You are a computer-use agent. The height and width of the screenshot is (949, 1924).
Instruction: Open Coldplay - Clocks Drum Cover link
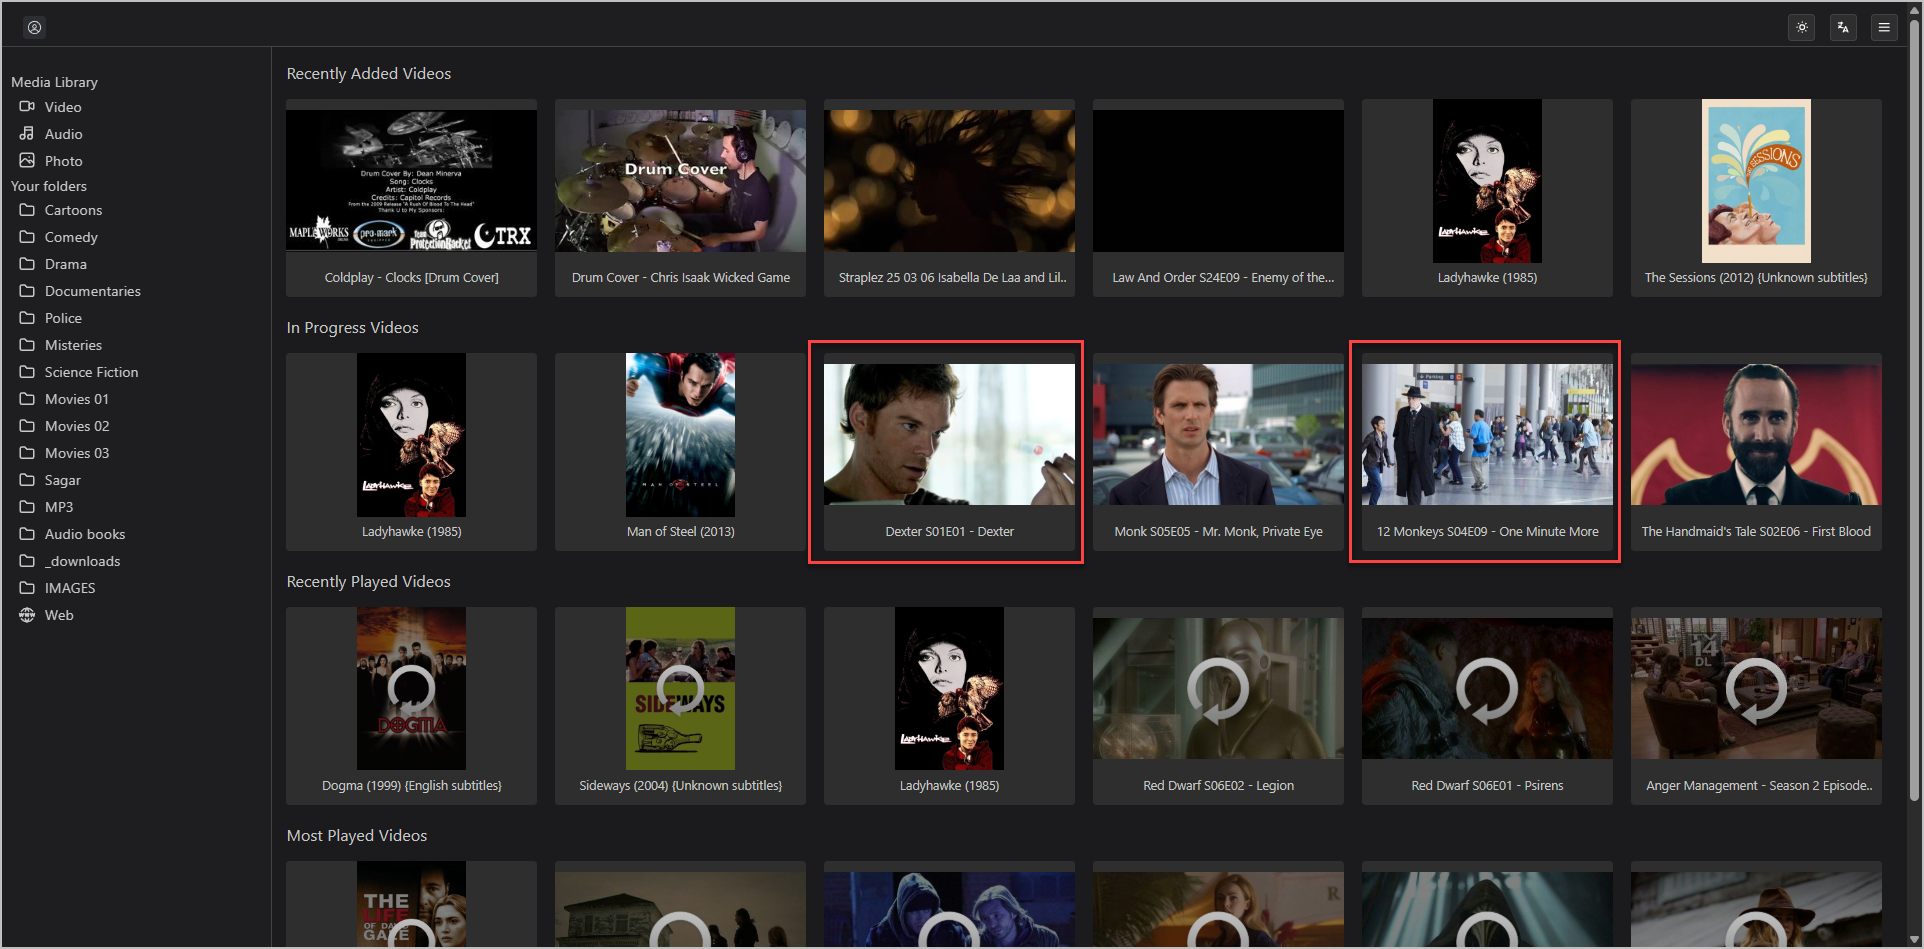(411, 278)
